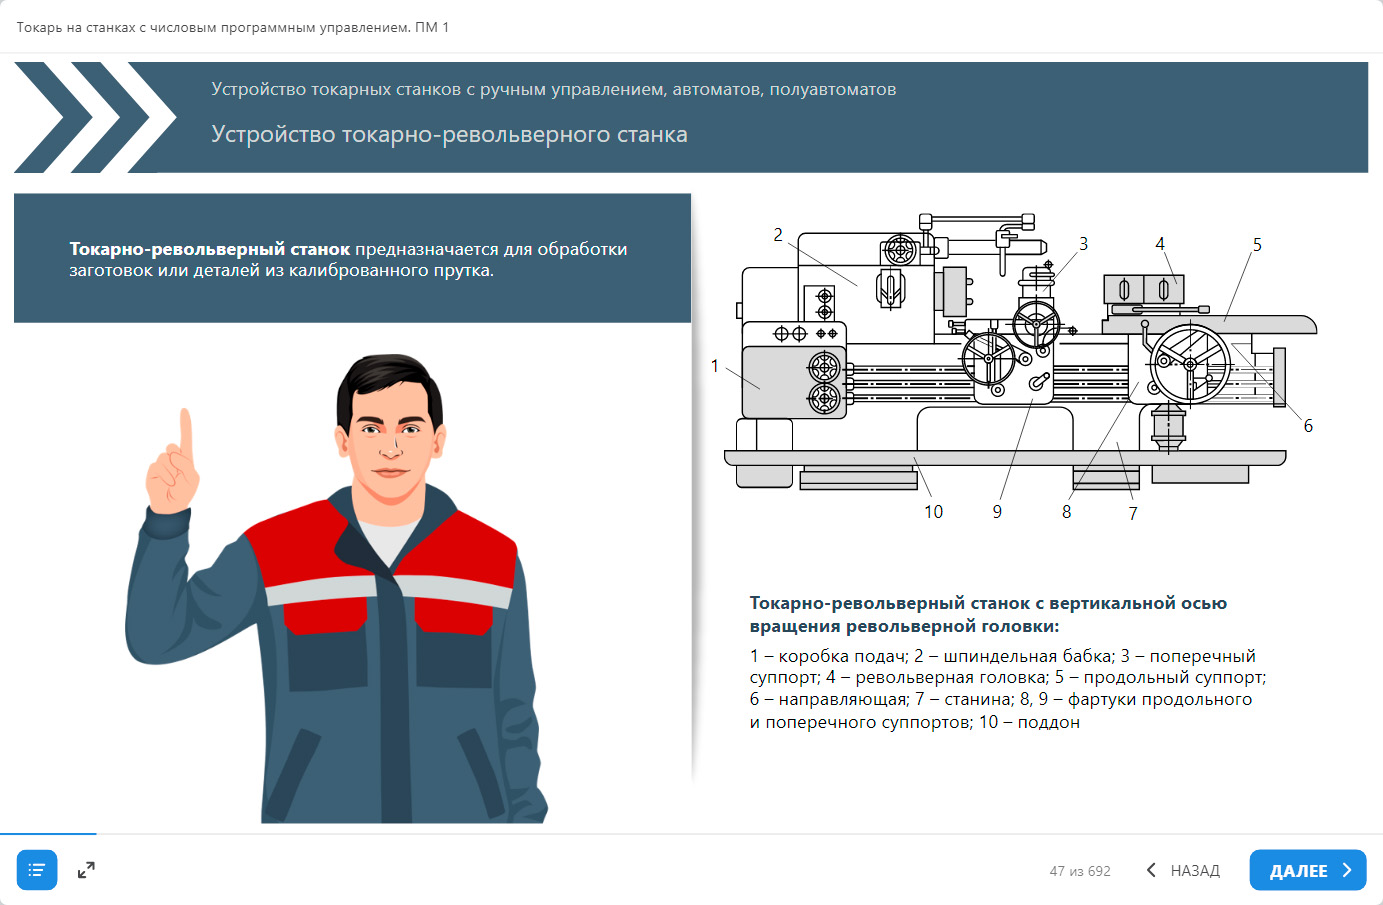Click the feed box dials on the diagram

pos(824,382)
